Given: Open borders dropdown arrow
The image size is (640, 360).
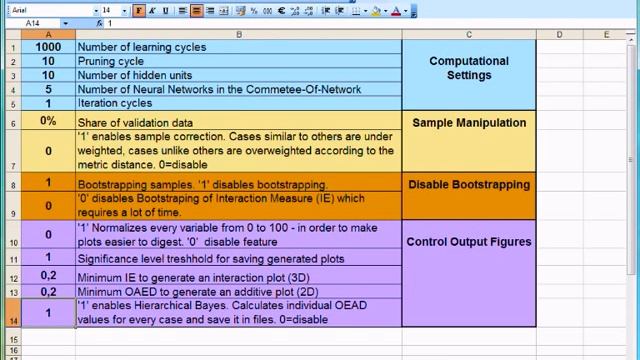Looking at the screenshot, I should click(365, 11).
